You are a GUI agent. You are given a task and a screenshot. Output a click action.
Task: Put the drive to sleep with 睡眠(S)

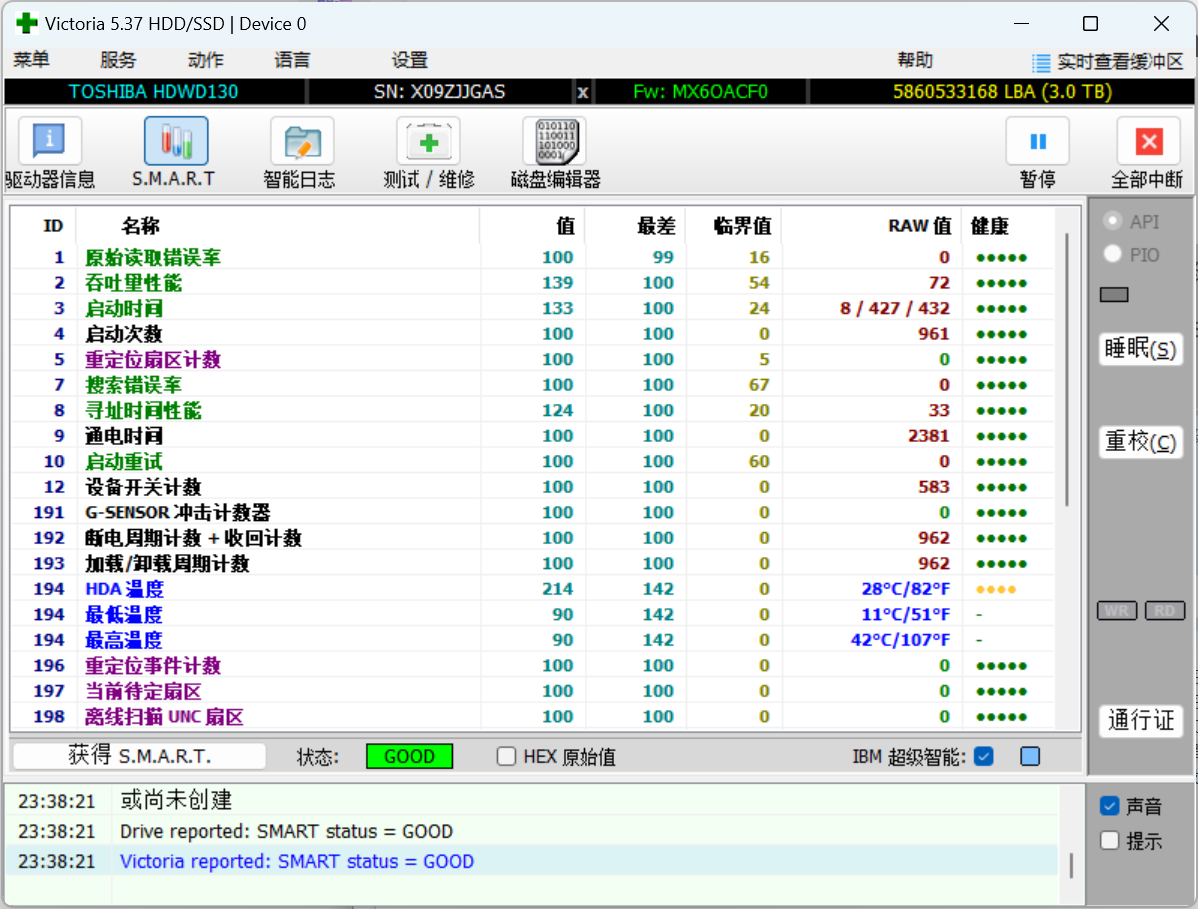[x=1141, y=349]
